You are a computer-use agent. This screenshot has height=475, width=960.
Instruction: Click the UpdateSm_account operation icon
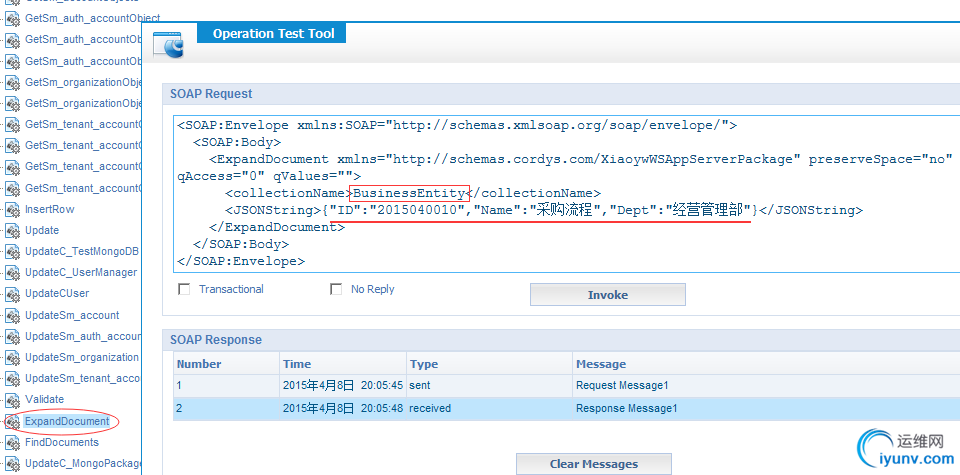13,316
